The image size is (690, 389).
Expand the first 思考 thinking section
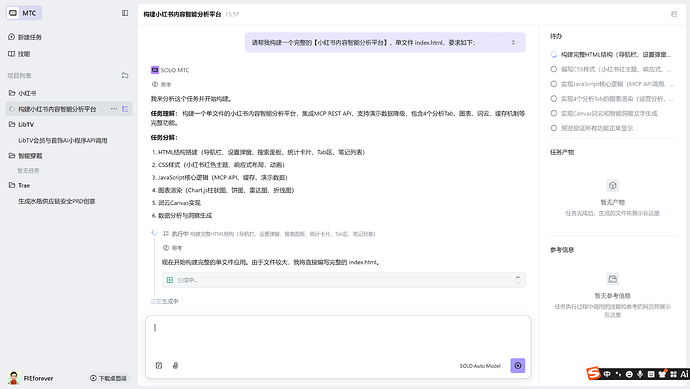pos(161,84)
